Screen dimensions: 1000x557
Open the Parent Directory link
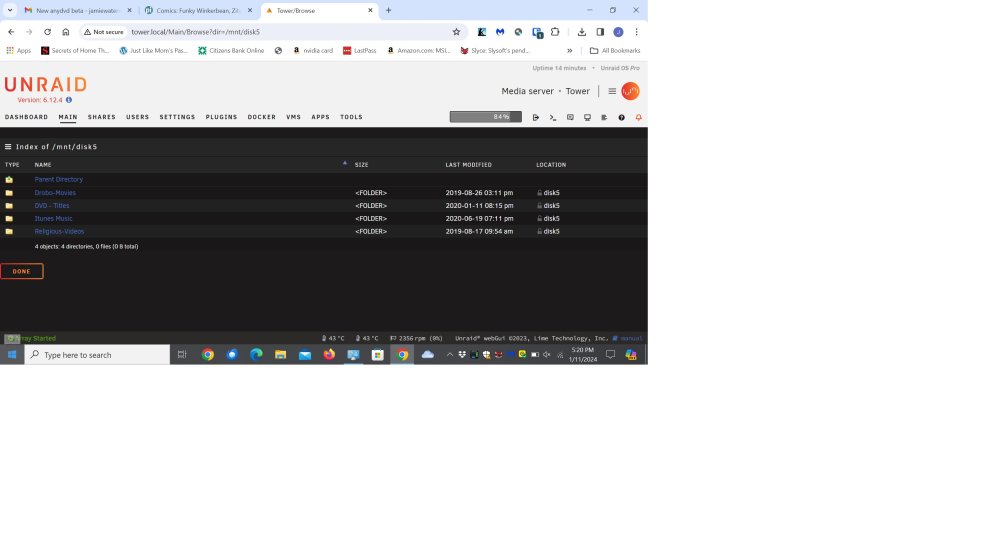59,179
